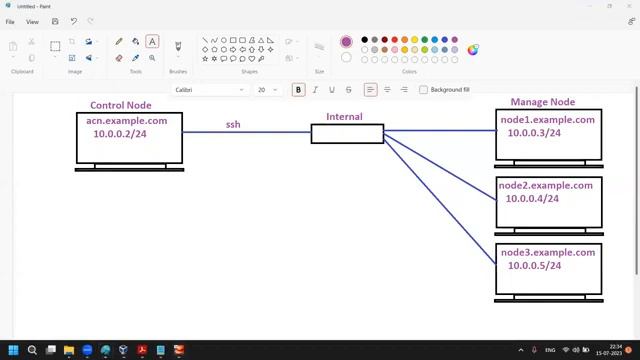The width and height of the screenshot is (640, 360).
Task: Choose the Heart shape
Action: pyautogui.click(x=252, y=59)
